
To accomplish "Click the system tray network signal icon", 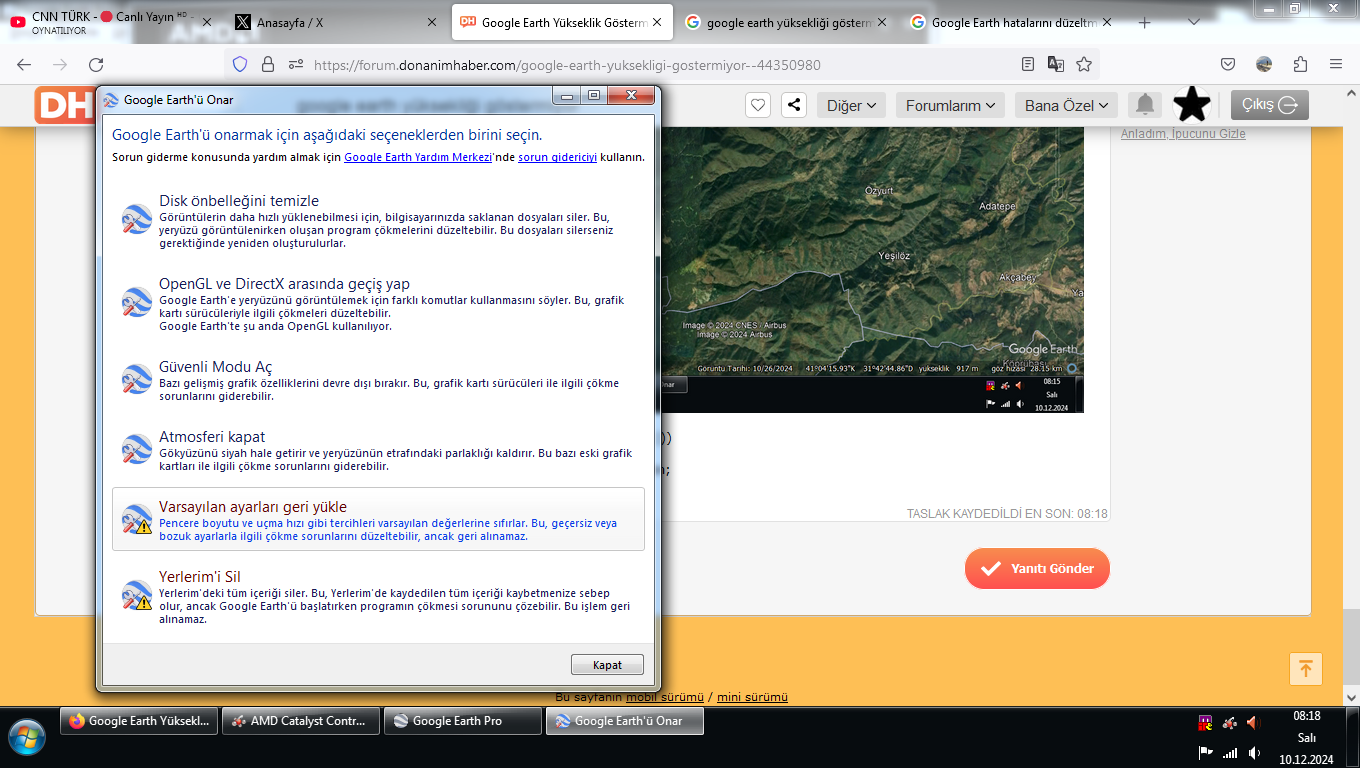I will (1230, 752).
